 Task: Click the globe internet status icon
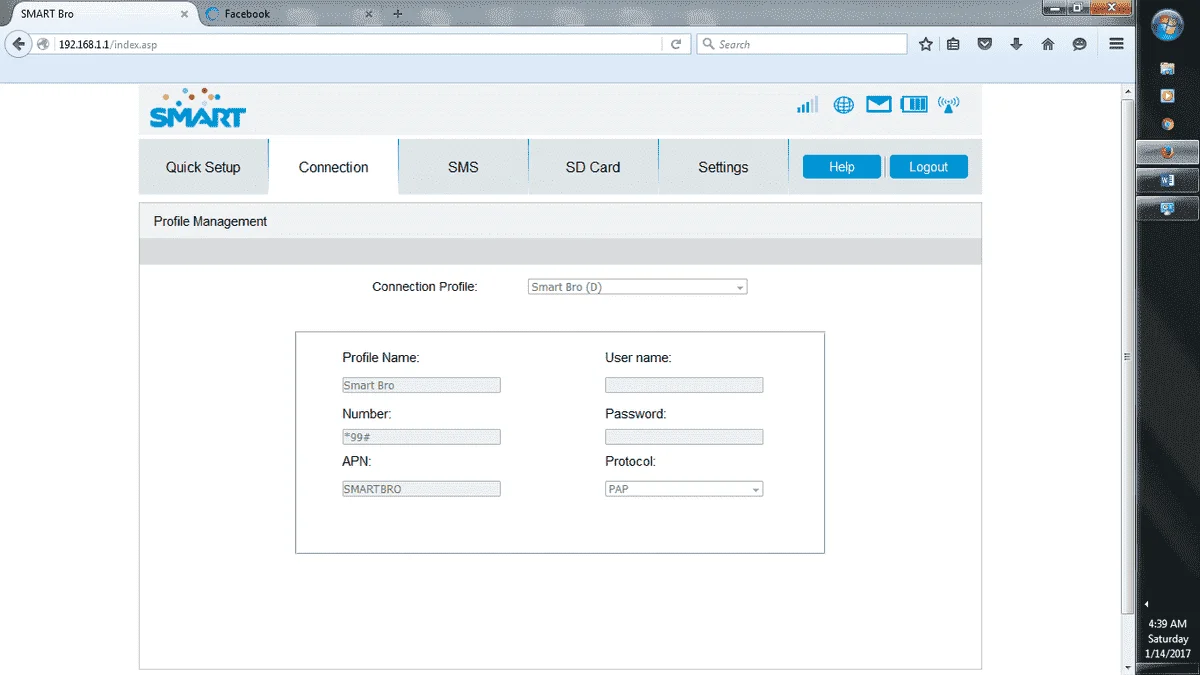pyautogui.click(x=844, y=105)
